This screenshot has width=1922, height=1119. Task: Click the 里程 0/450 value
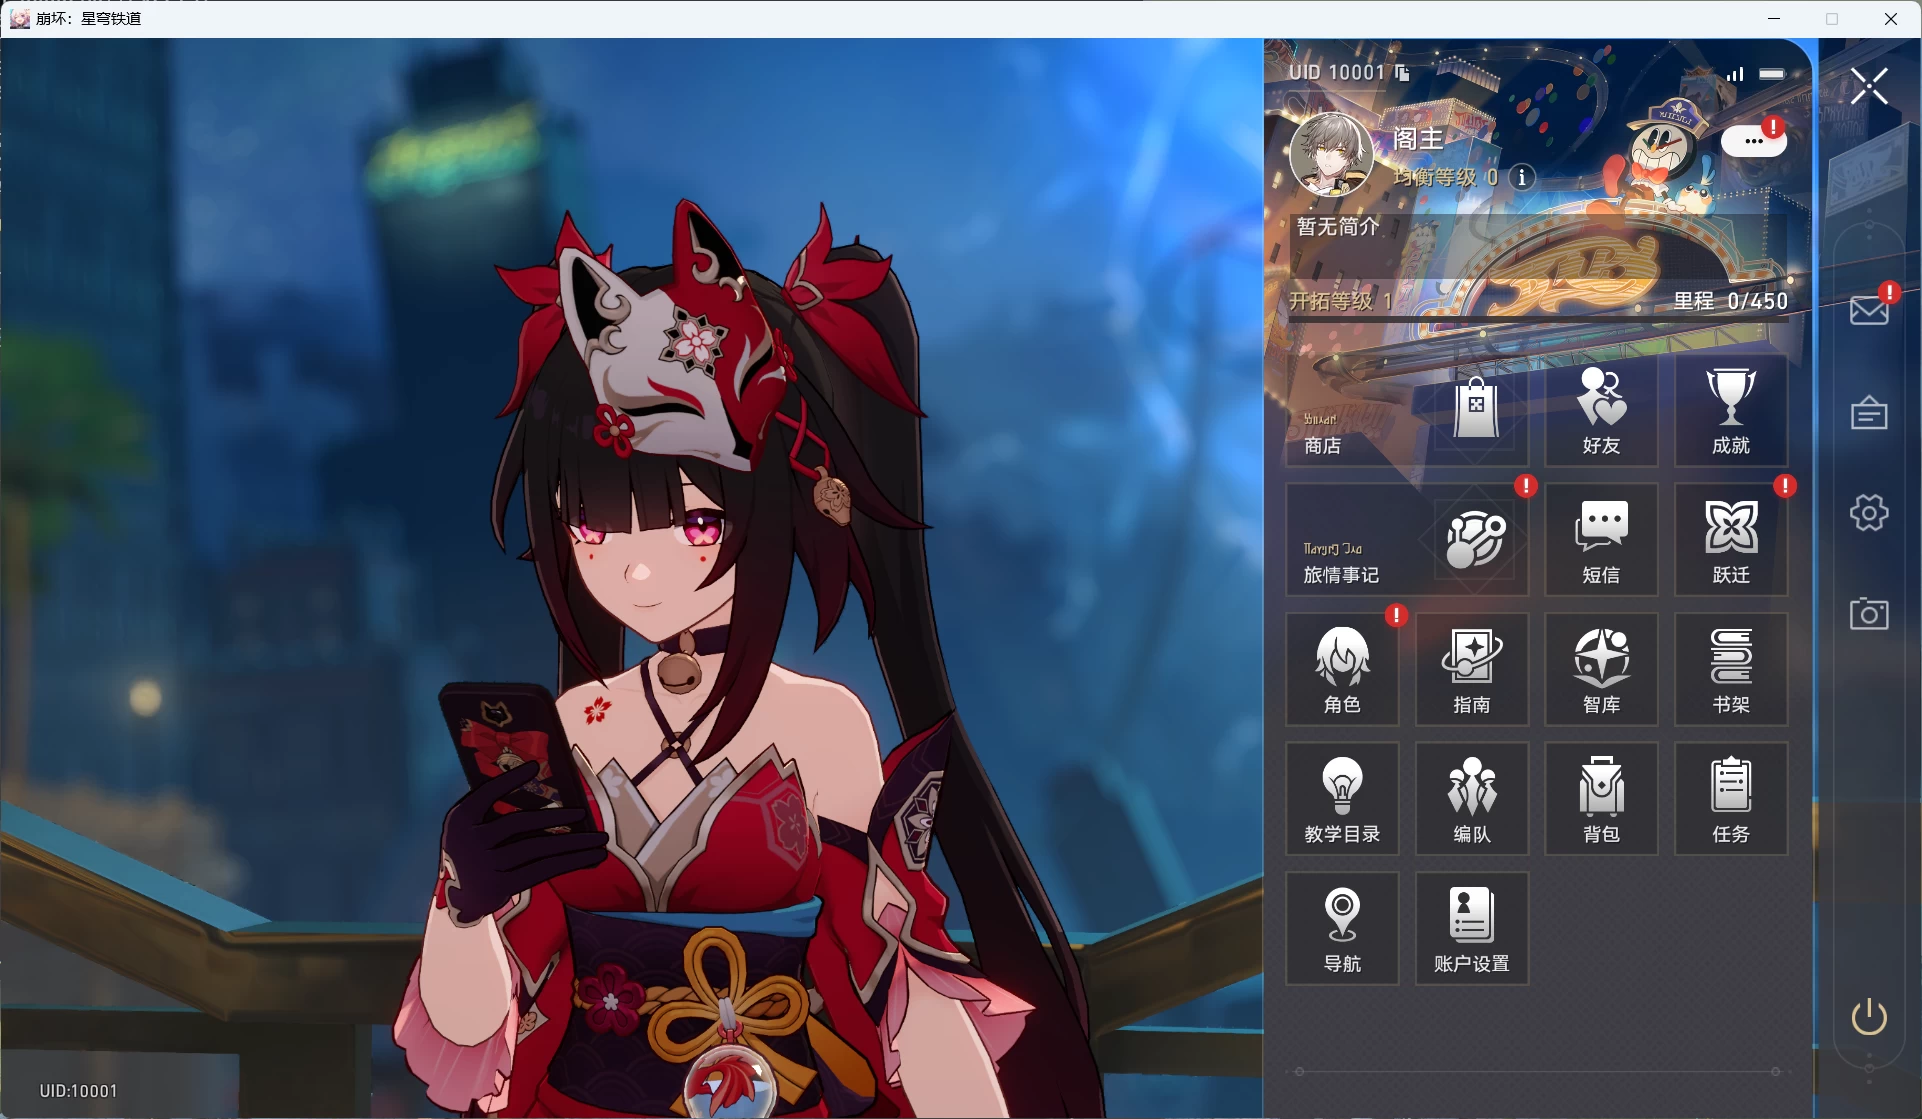(x=1731, y=301)
